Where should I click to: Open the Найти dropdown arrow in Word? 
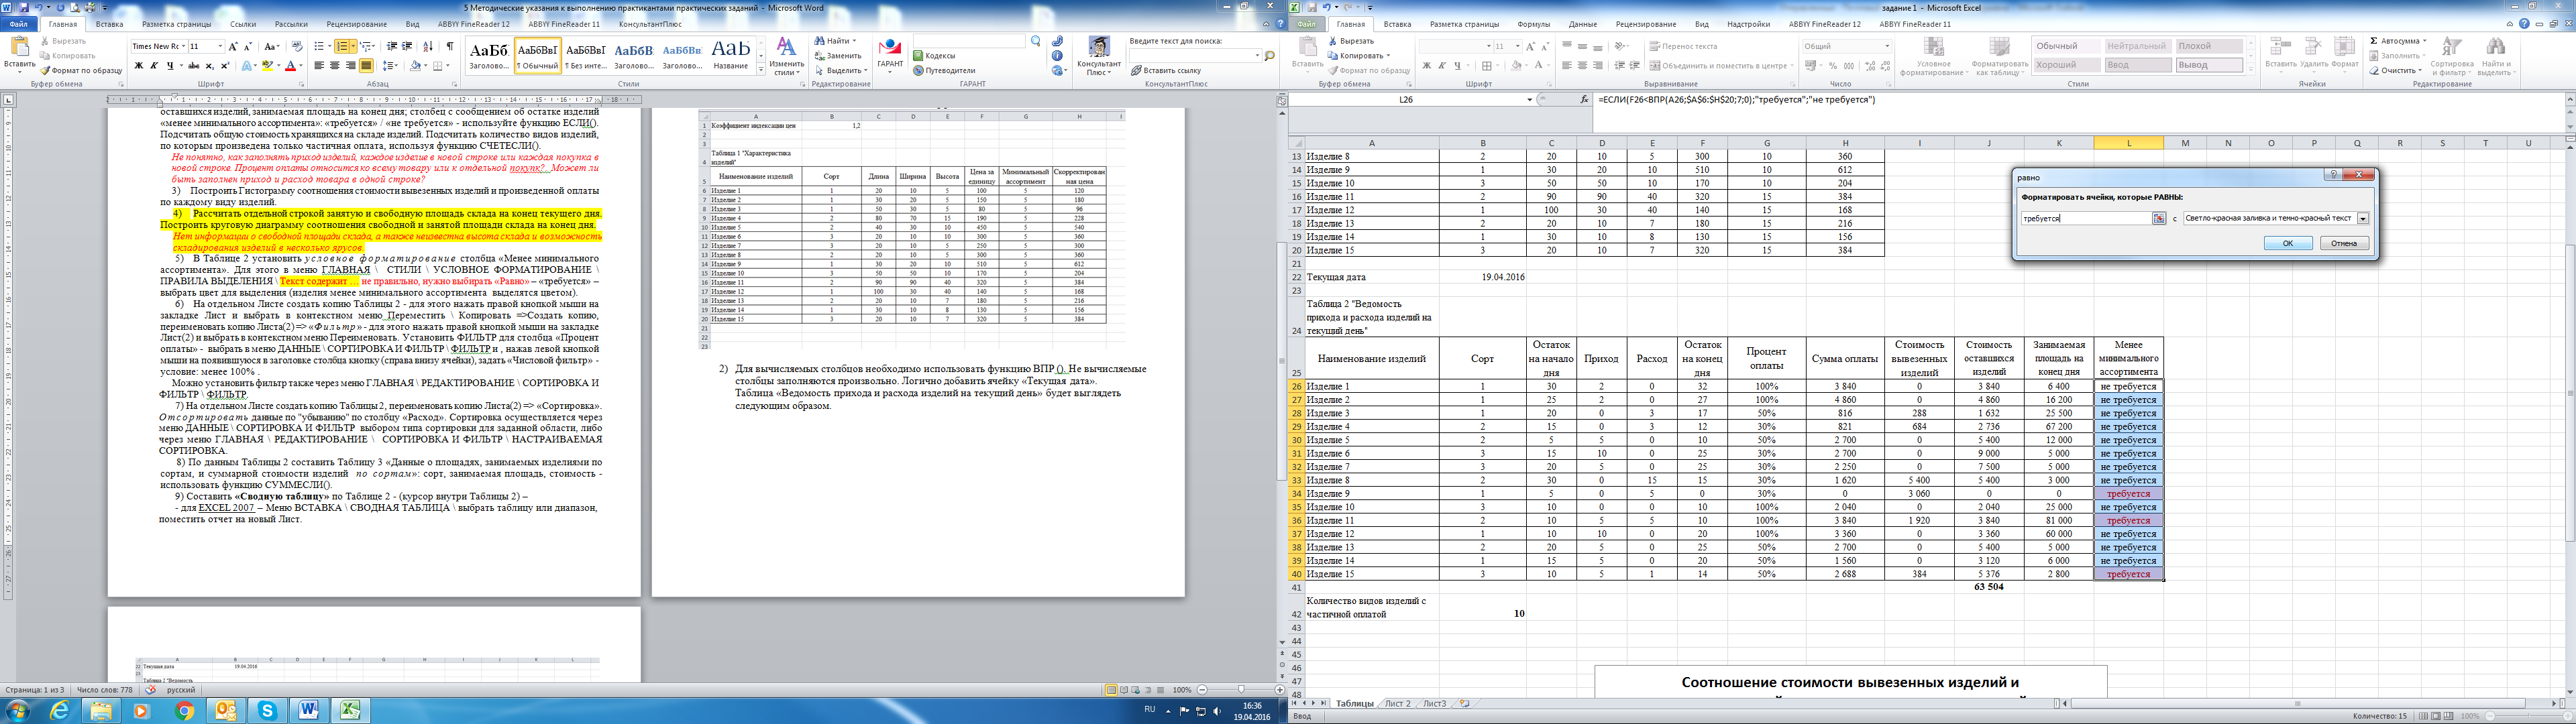(x=854, y=41)
